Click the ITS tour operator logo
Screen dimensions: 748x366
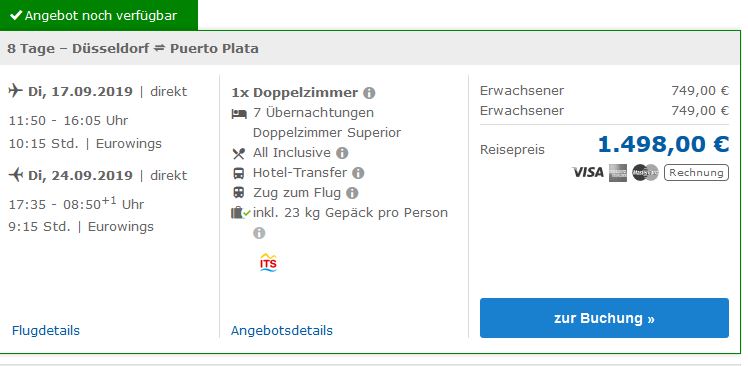click(x=268, y=262)
